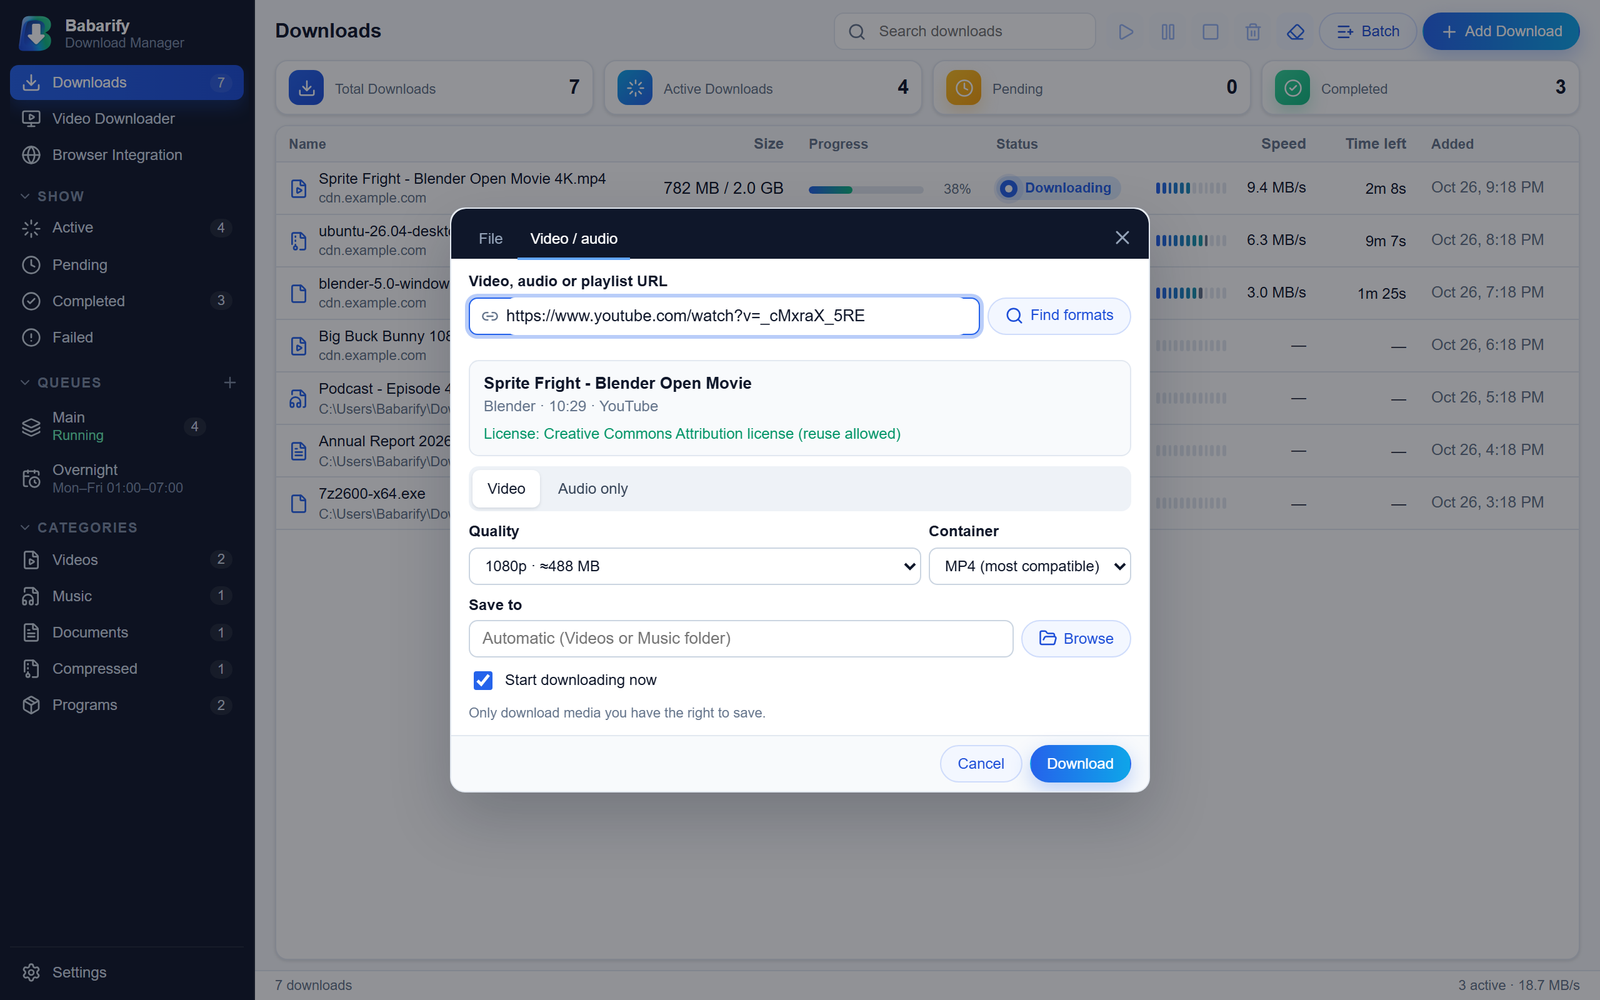Open the Container format dropdown
1600x1000 pixels.
pos(1029,566)
